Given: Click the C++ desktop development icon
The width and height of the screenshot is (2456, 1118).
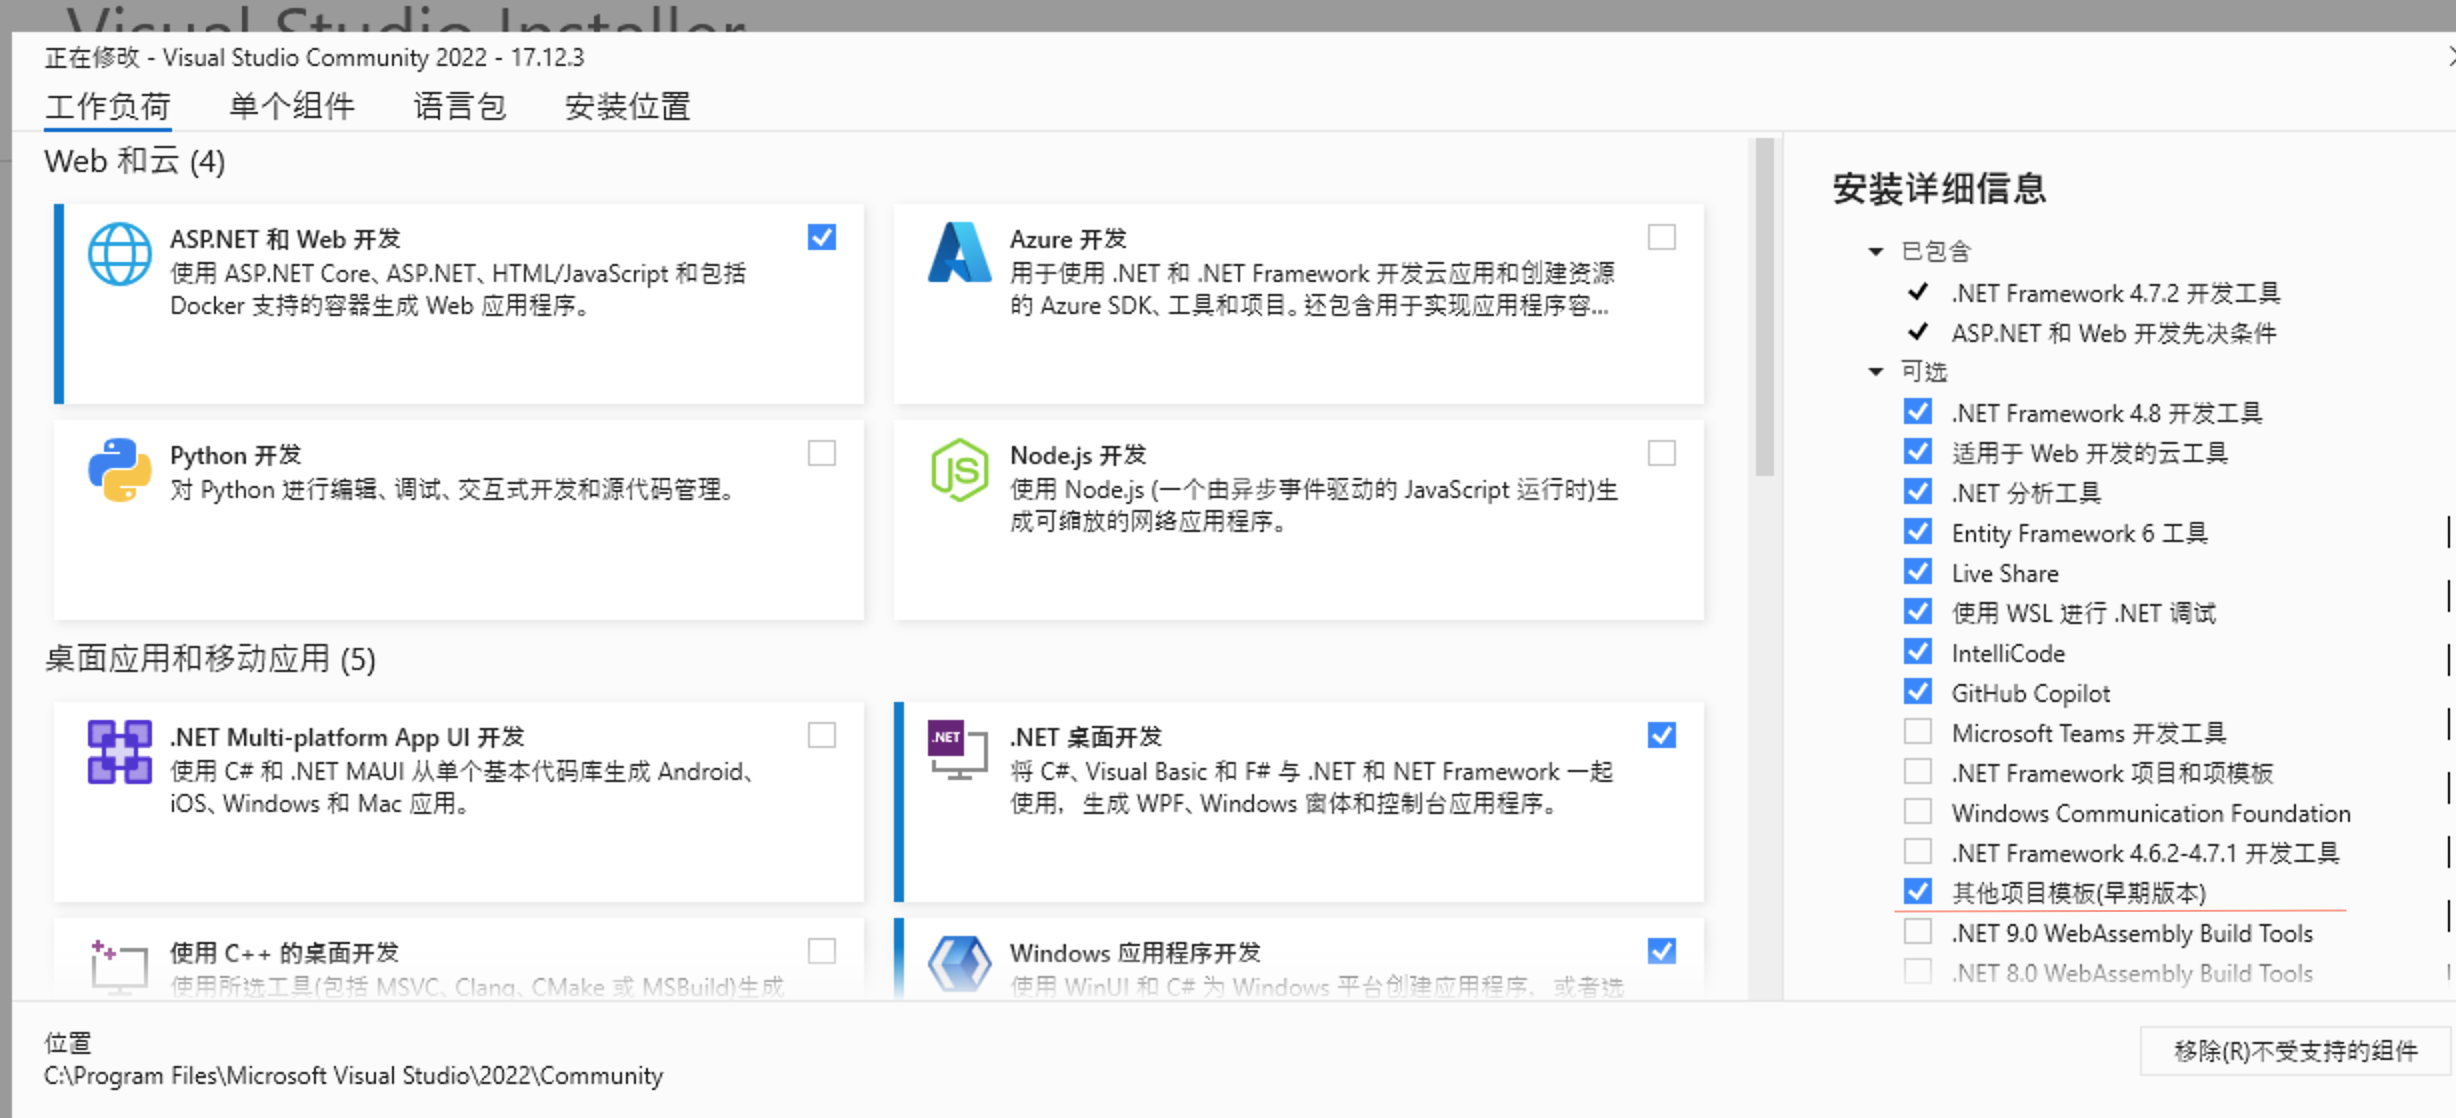Looking at the screenshot, I should click(119, 966).
